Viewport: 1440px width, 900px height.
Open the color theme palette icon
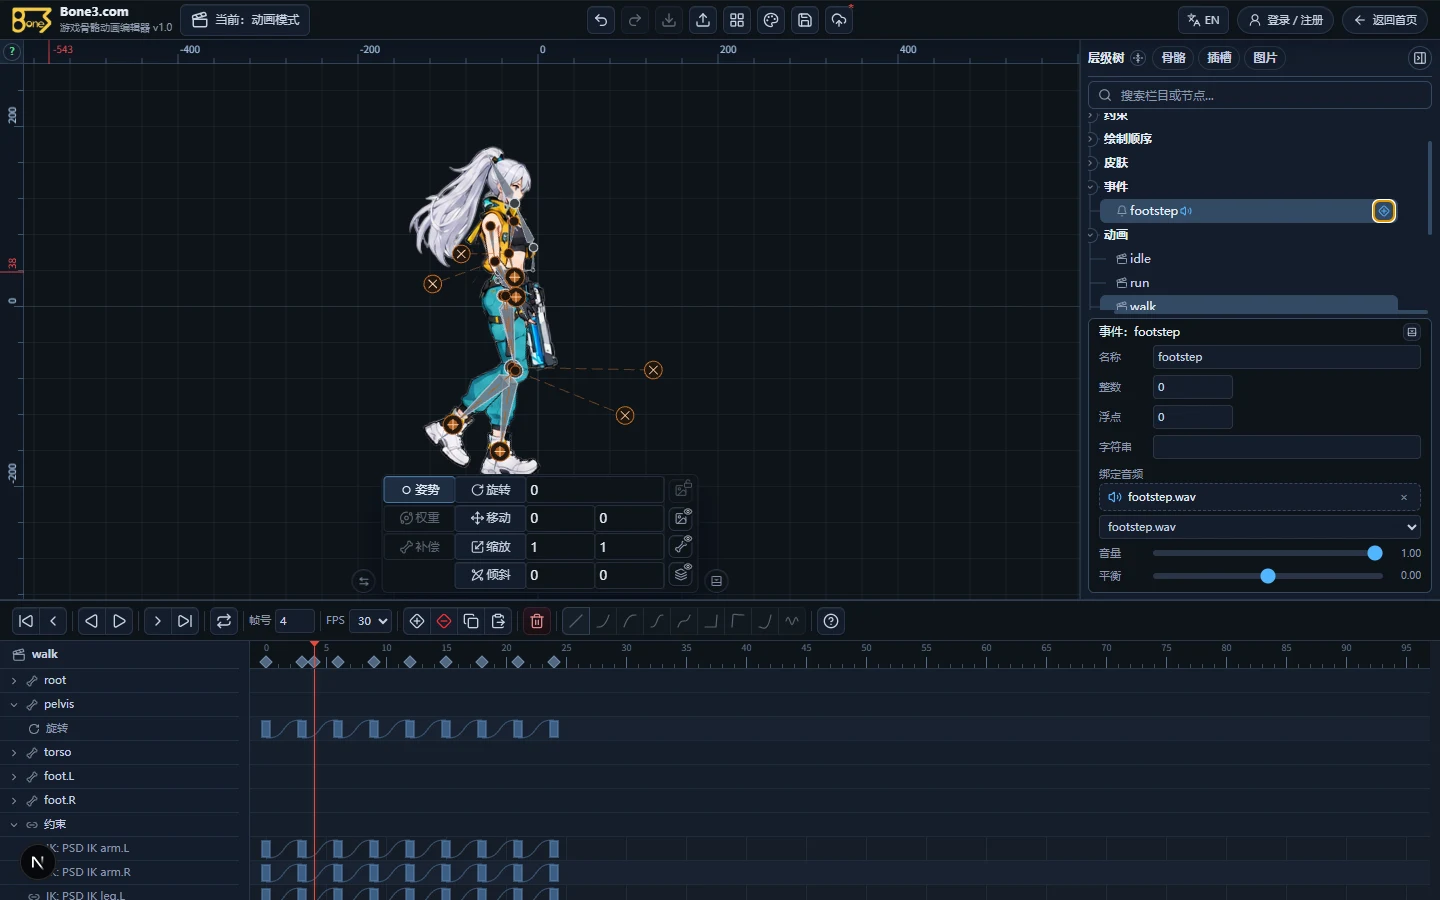pos(771,20)
